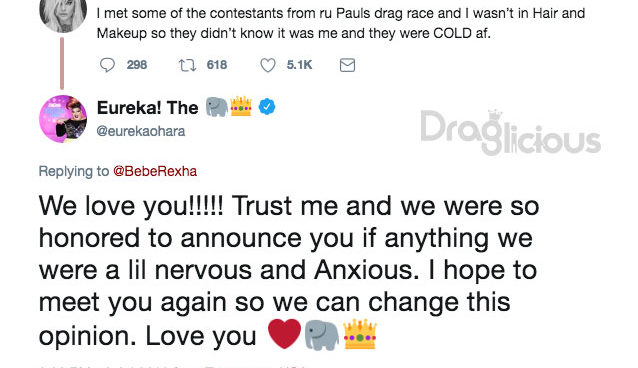
Task: Click the 298 replies count
Action: 137,65
